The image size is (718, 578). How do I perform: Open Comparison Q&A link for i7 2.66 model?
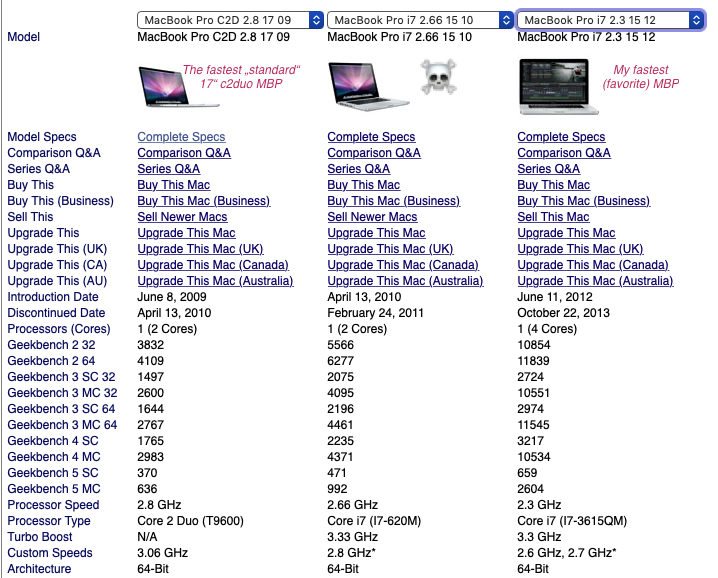coord(374,153)
